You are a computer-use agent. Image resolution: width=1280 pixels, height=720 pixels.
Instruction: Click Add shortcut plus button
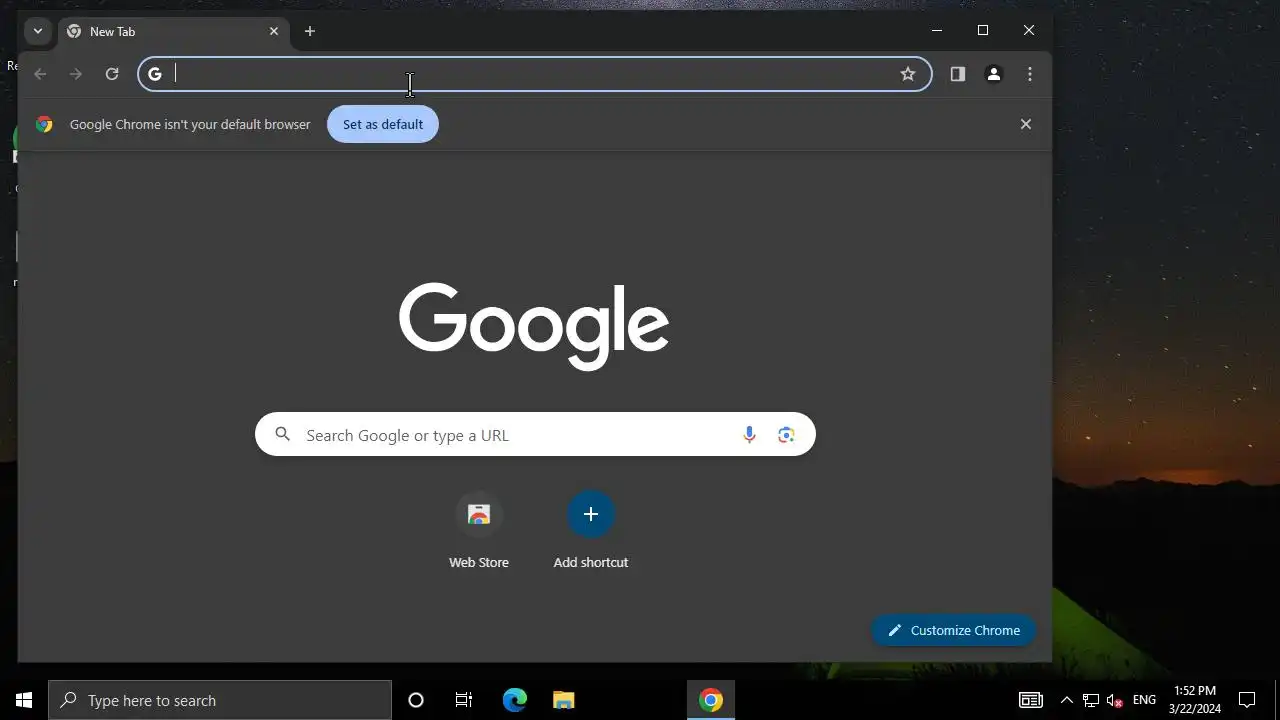[x=591, y=514]
